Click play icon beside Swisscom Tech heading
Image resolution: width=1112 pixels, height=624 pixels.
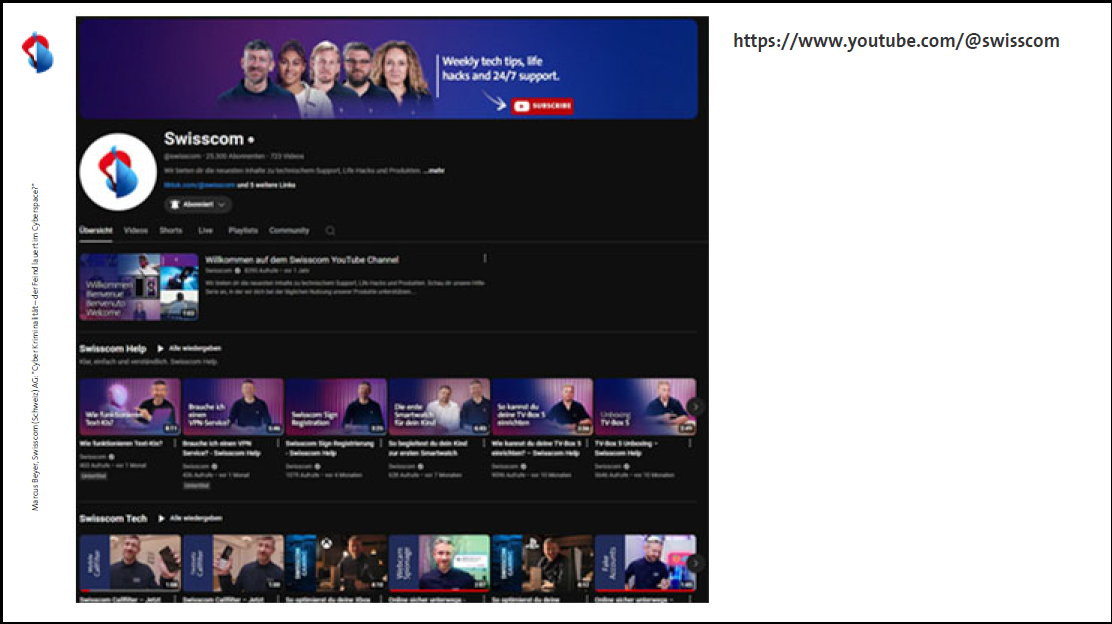tap(161, 518)
